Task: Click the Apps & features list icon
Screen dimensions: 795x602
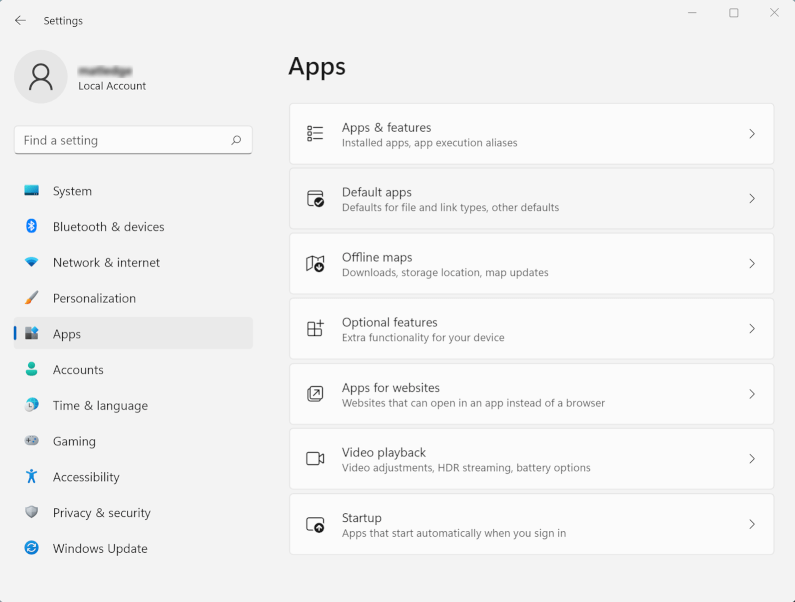Action: point(315,133)
